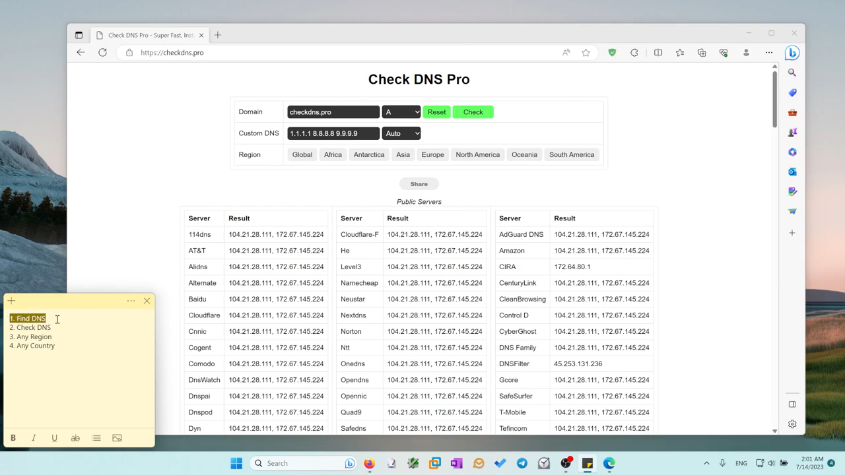Viewport: 845px width, 475px height.
Task: Click the address bar URL field
Action: [345, 53]
